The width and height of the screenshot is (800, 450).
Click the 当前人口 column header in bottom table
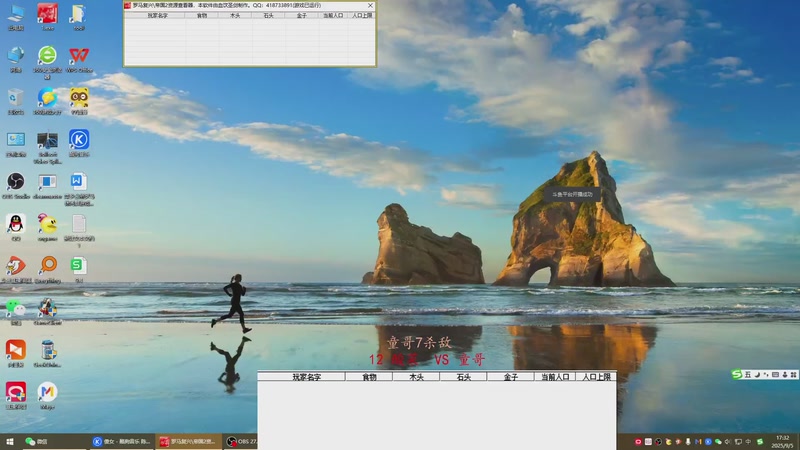coord(555,377)
